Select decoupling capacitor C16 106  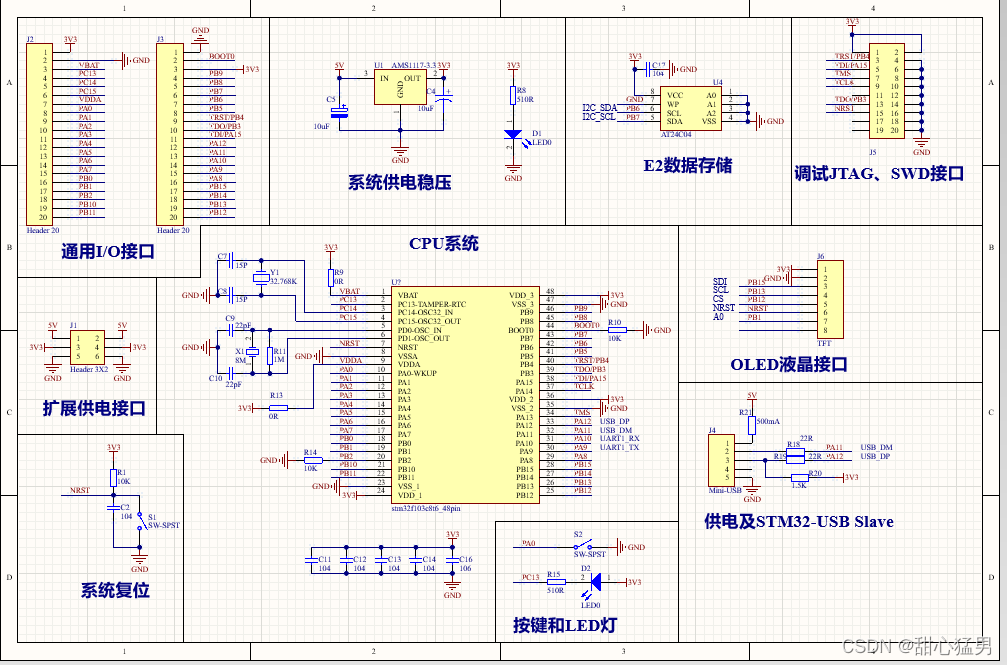pos(452,560)
